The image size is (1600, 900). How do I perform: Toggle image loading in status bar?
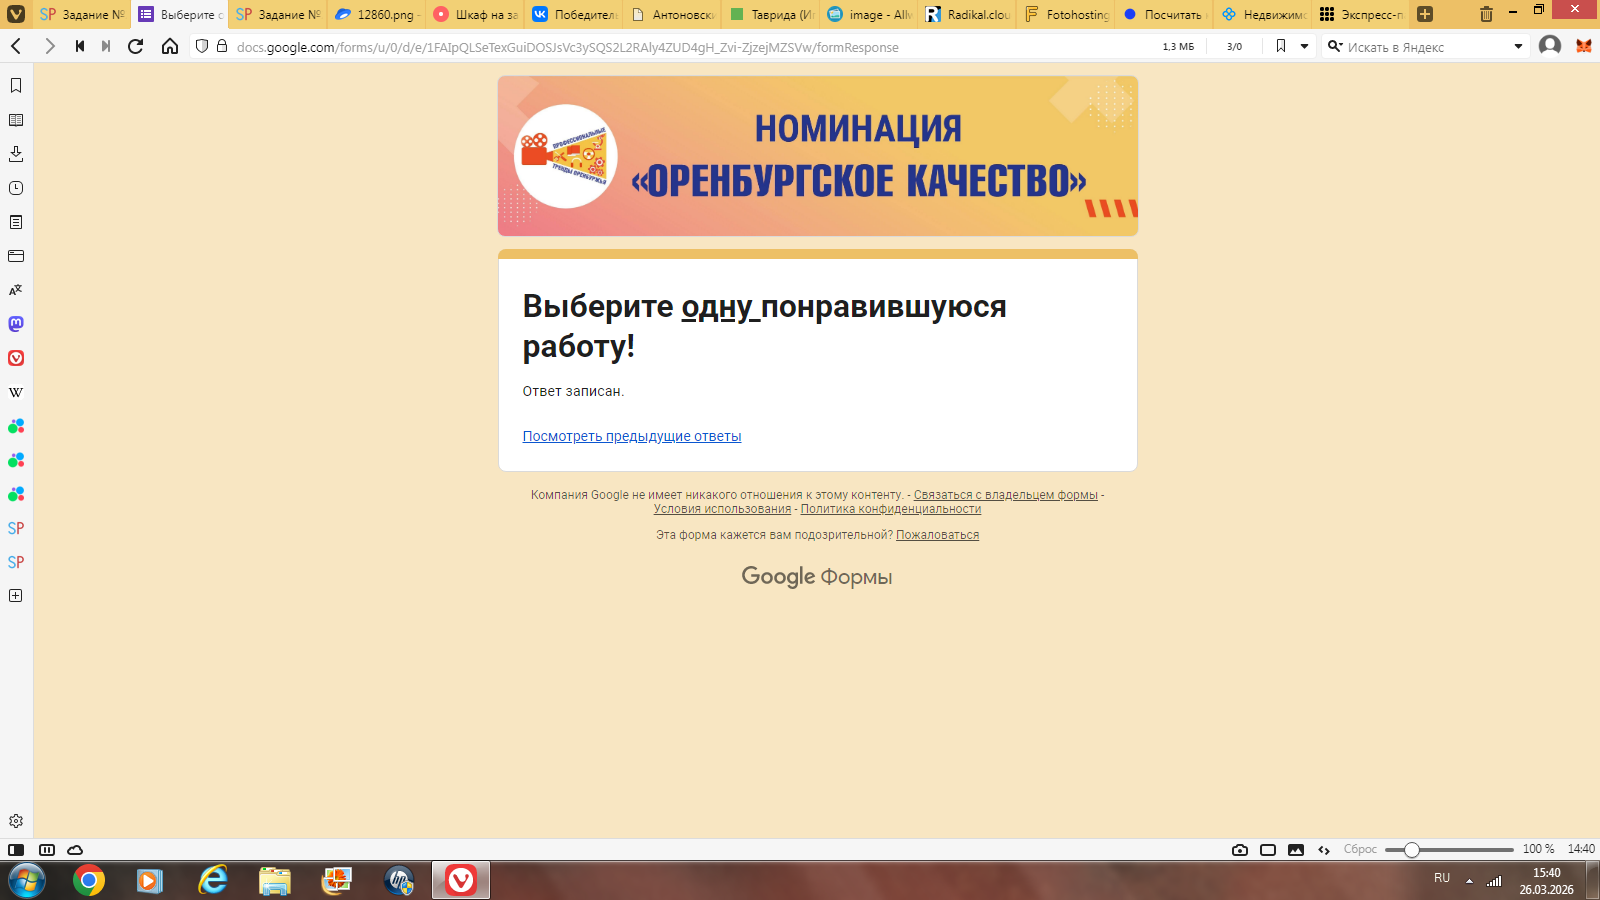tap(1296, 850)
